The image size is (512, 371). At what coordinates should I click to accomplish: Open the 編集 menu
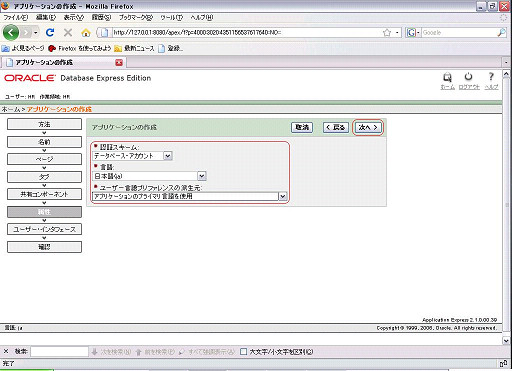[x=46, y=17]
